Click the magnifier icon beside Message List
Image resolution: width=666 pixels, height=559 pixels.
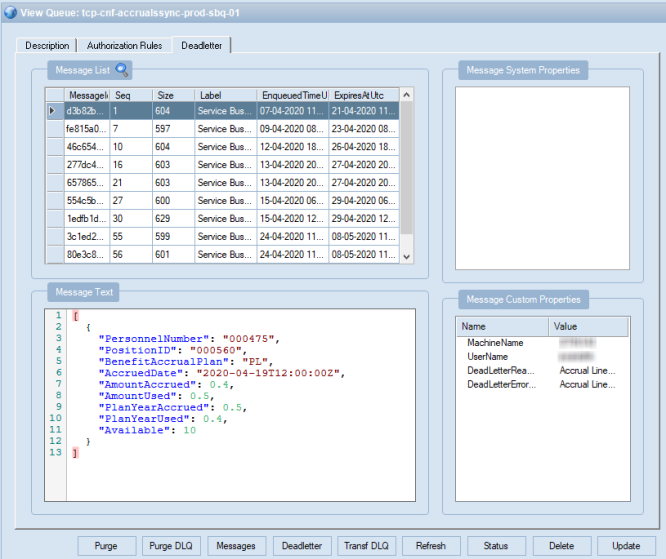point(123,70)
